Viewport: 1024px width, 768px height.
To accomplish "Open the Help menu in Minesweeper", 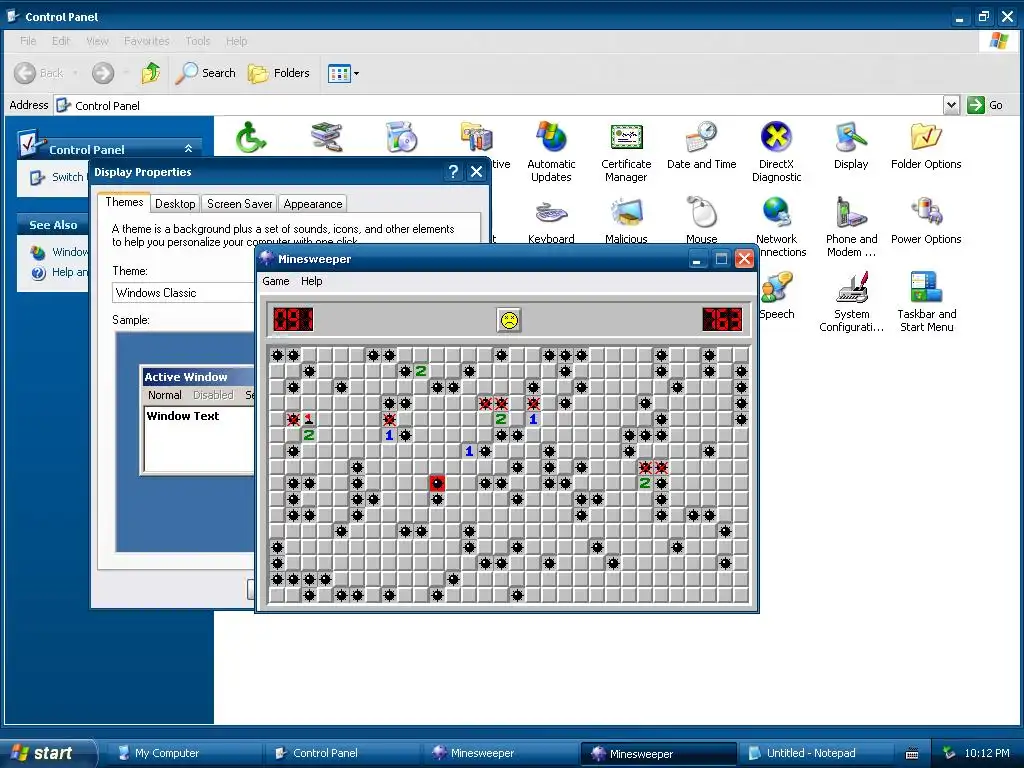I will 312,281.
